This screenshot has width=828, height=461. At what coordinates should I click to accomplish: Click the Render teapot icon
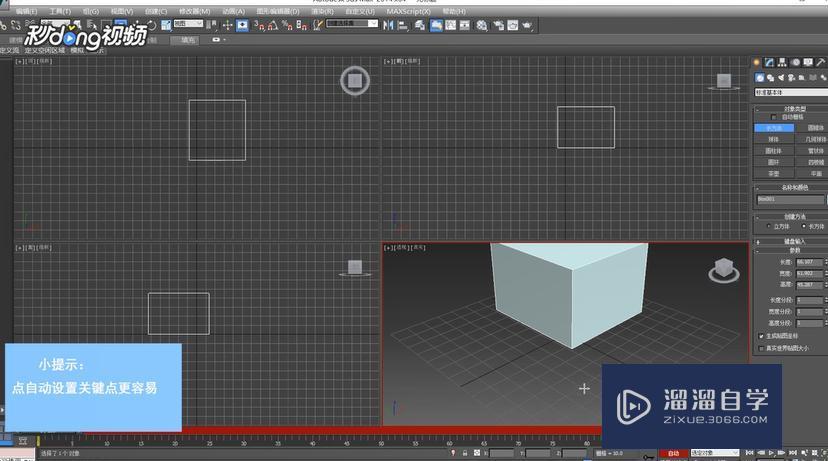pyautogui.click(x=527, y=25)
